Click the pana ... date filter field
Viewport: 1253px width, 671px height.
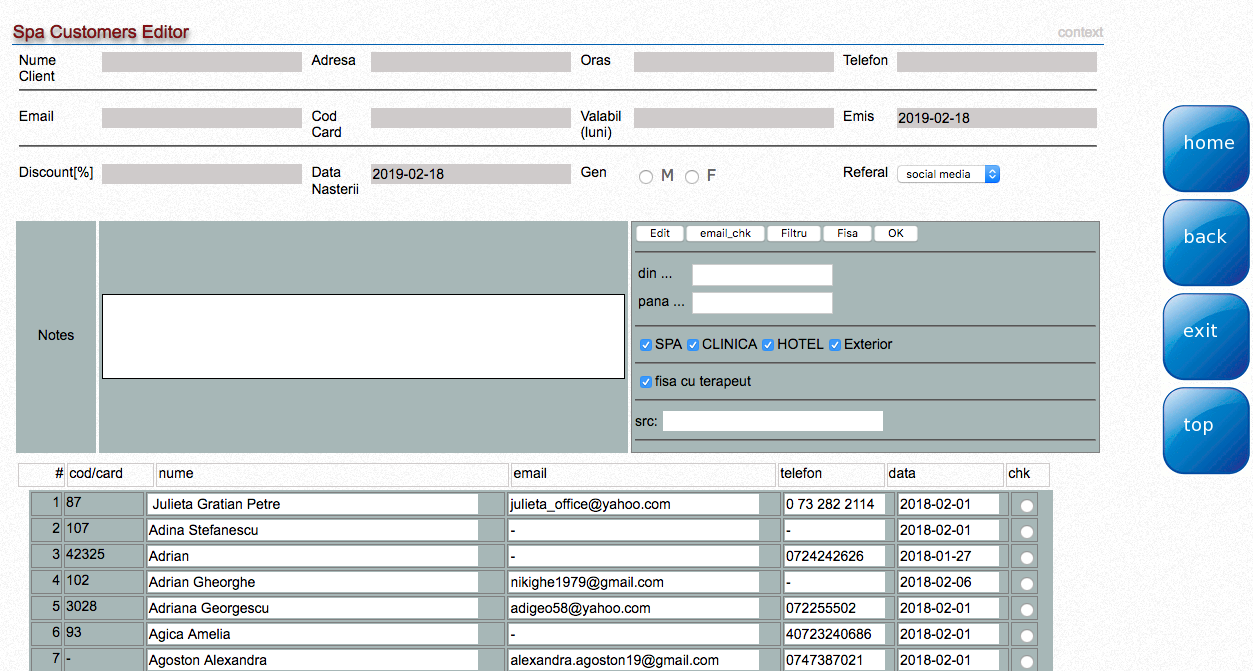(762, 303)
